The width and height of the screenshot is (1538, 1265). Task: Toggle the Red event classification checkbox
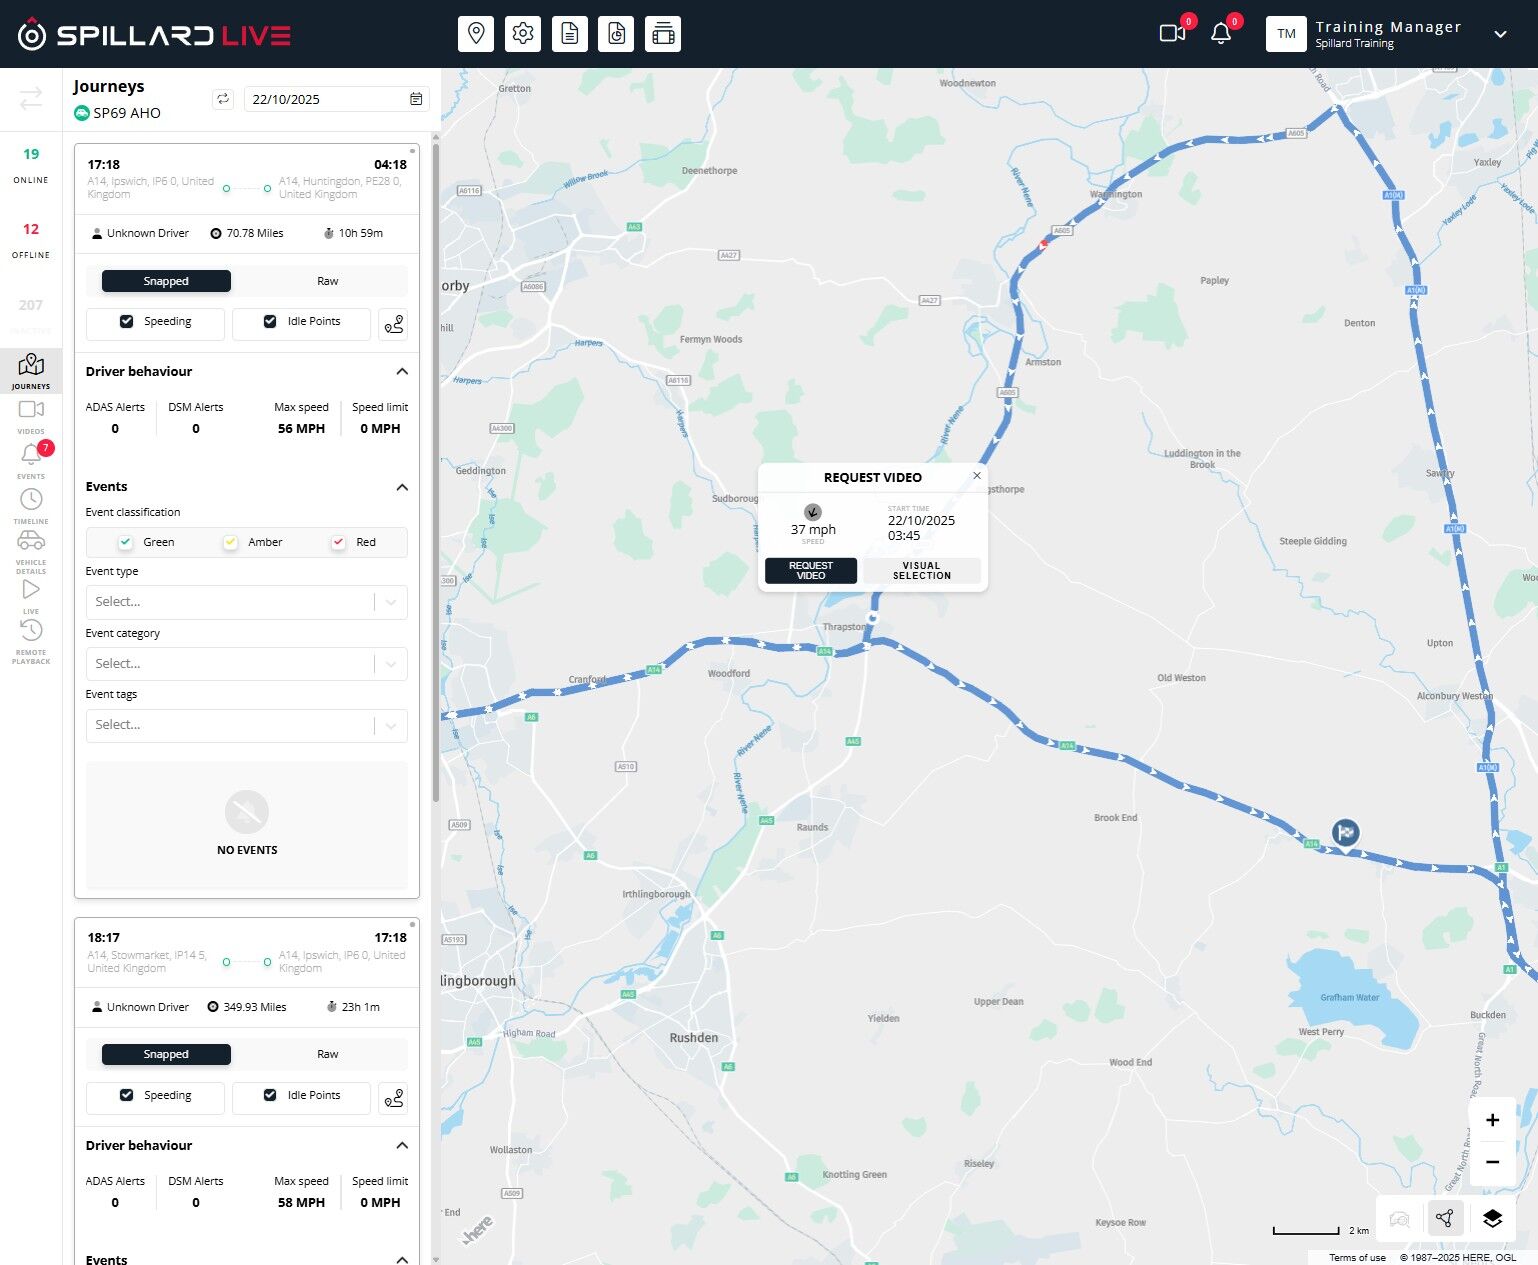coord(338,542)
